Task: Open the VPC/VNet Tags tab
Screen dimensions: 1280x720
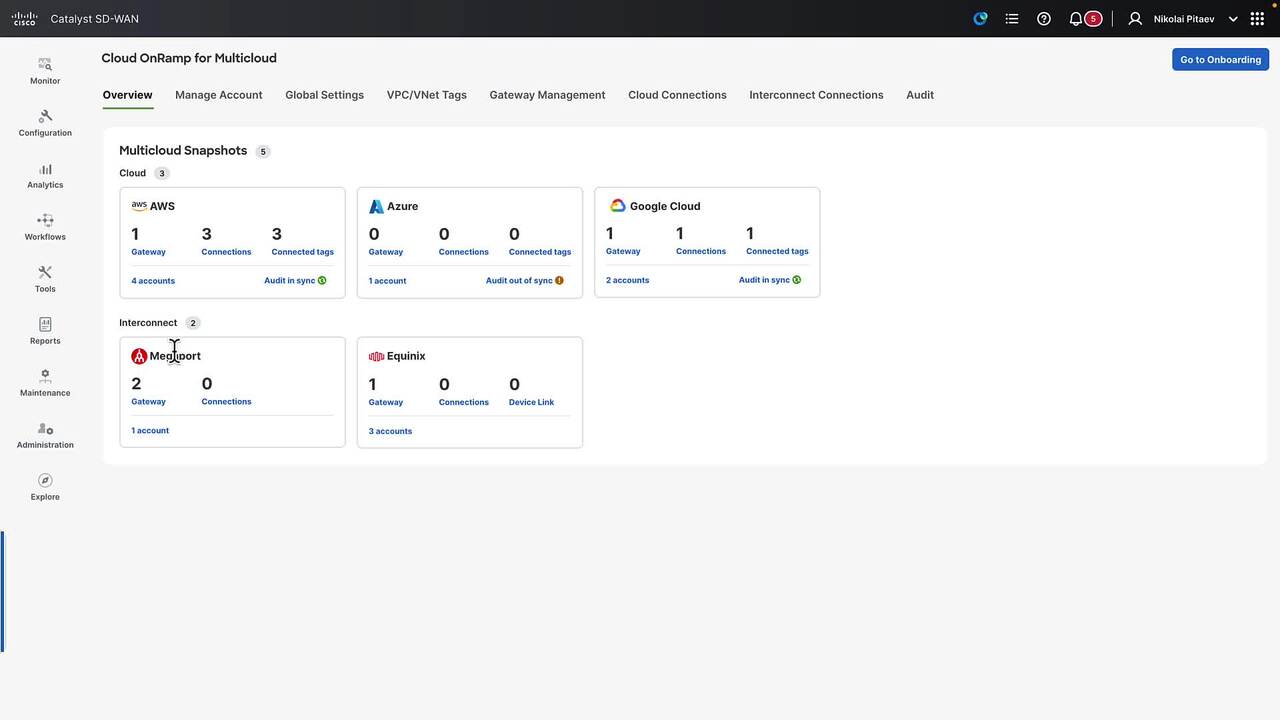Action: pos(427,95)
